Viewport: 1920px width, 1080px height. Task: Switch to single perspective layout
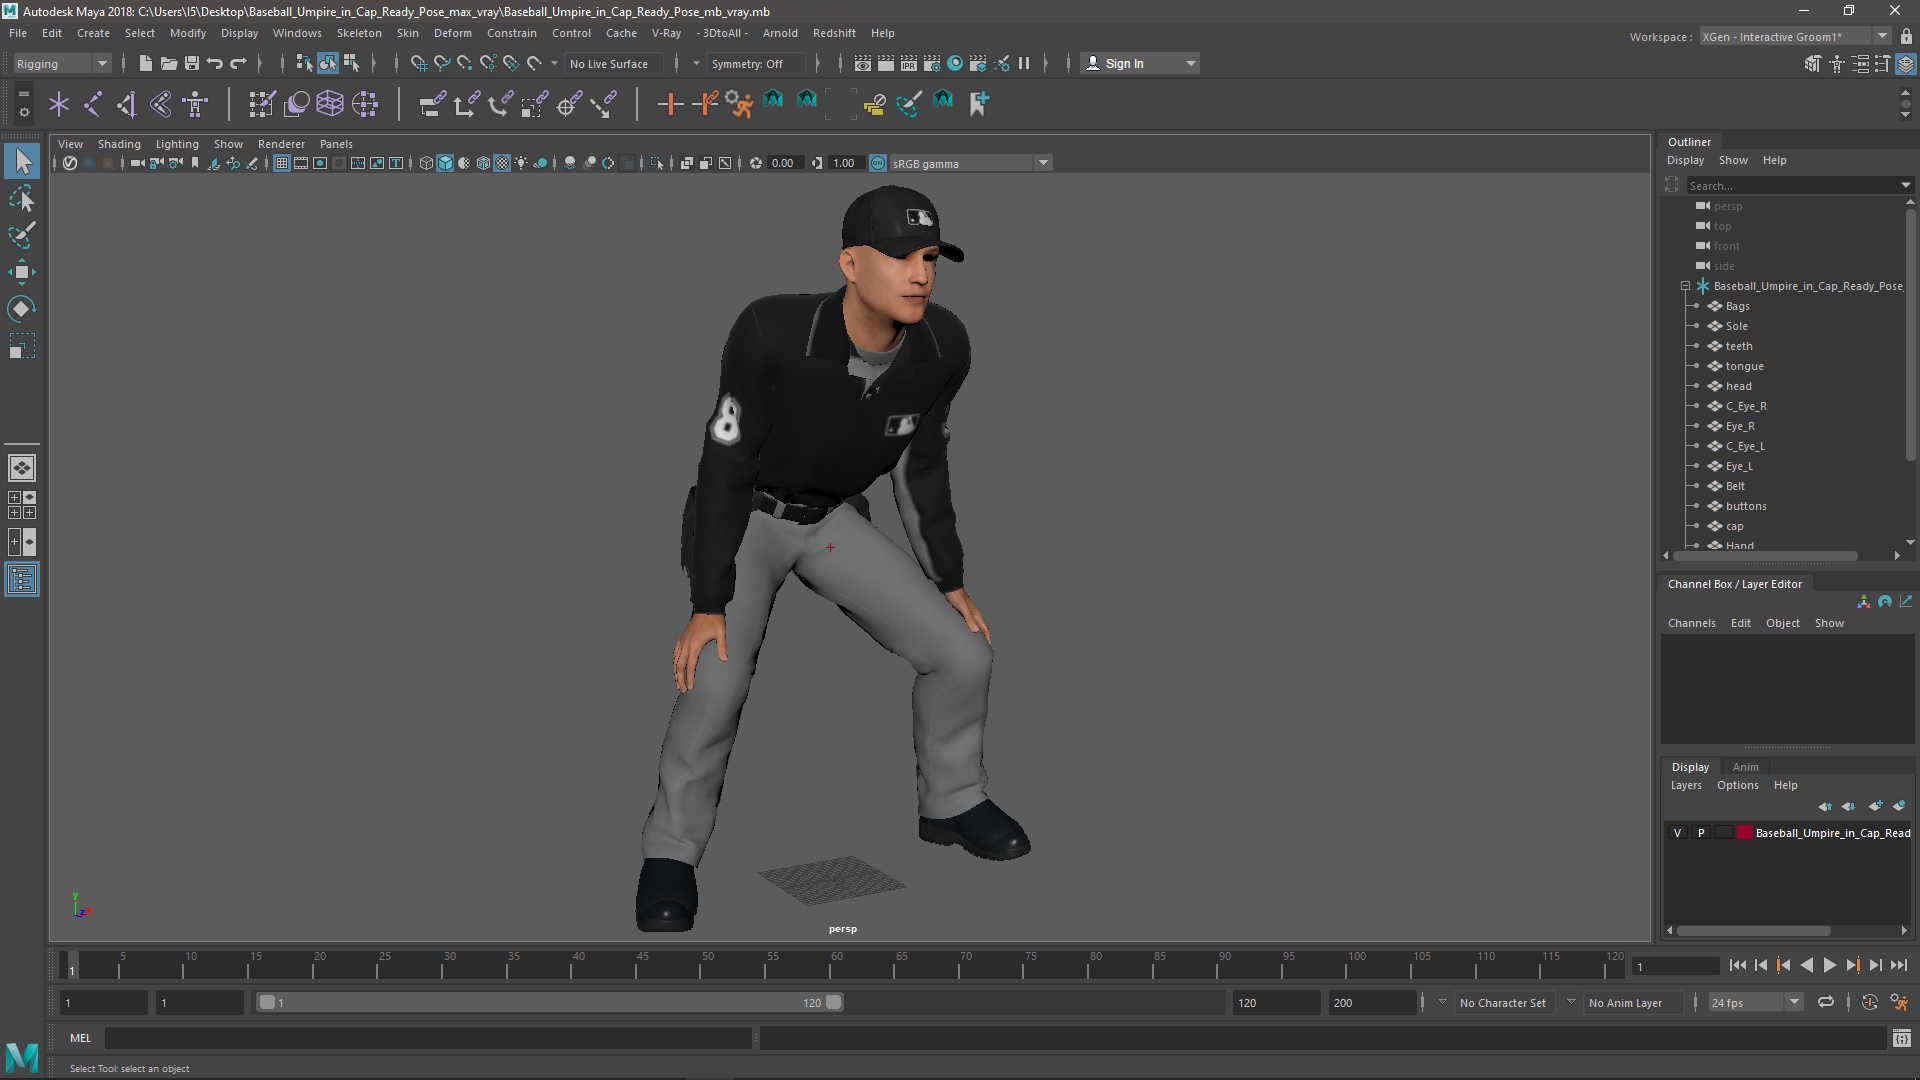click(22, 467)
